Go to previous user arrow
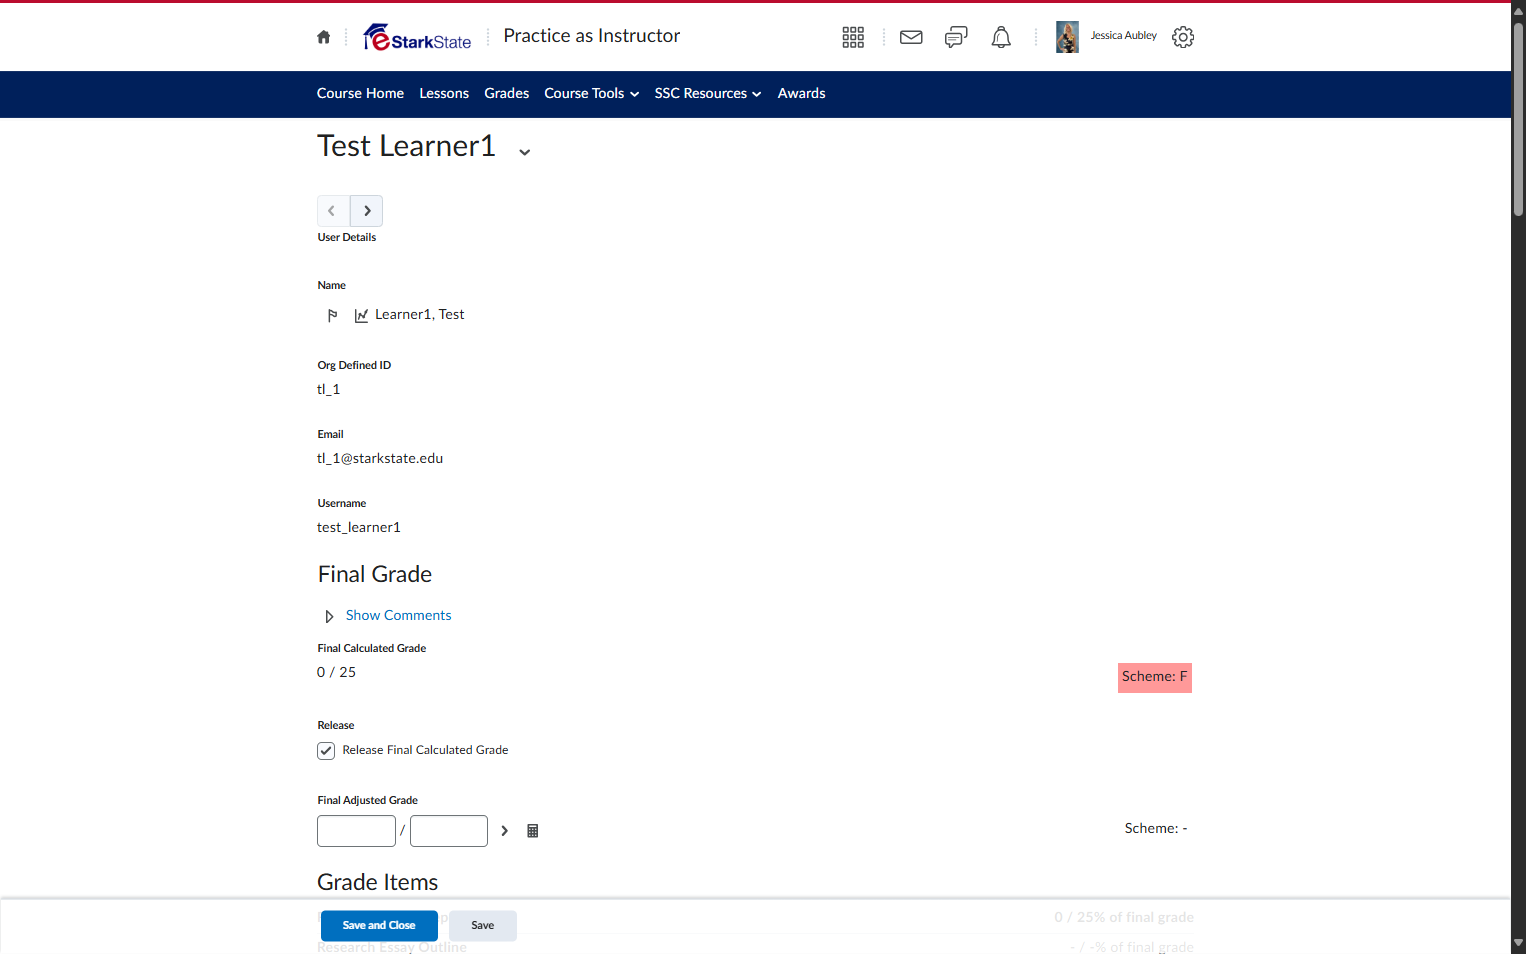This screenshot has height=954, width=1526. pos(333,211)
